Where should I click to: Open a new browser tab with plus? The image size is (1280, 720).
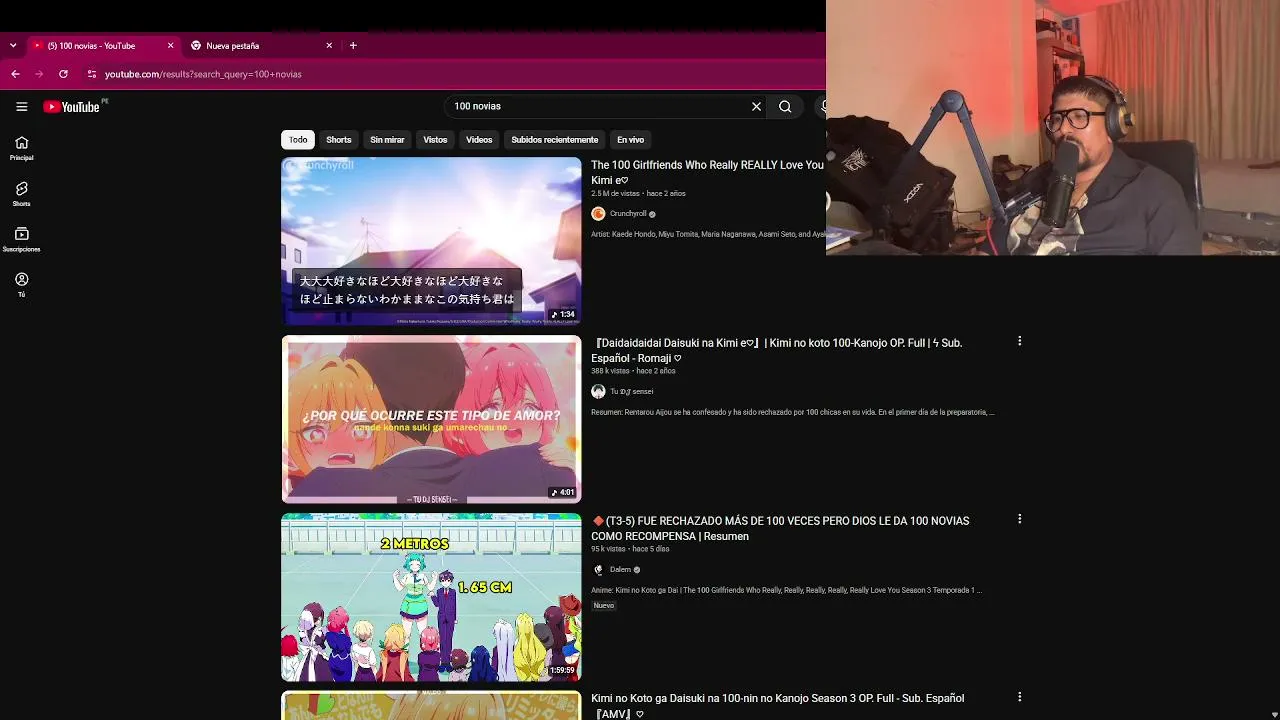353,45
